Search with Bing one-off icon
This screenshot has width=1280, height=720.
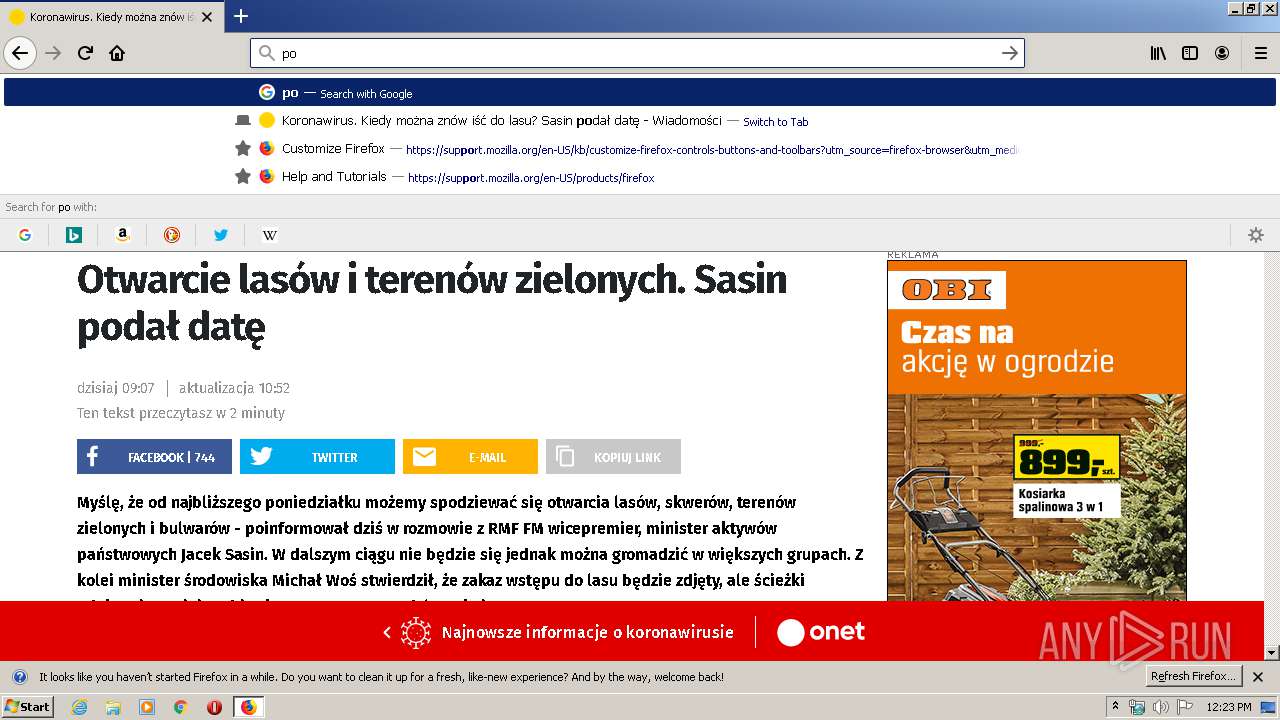tap(74, 235)
